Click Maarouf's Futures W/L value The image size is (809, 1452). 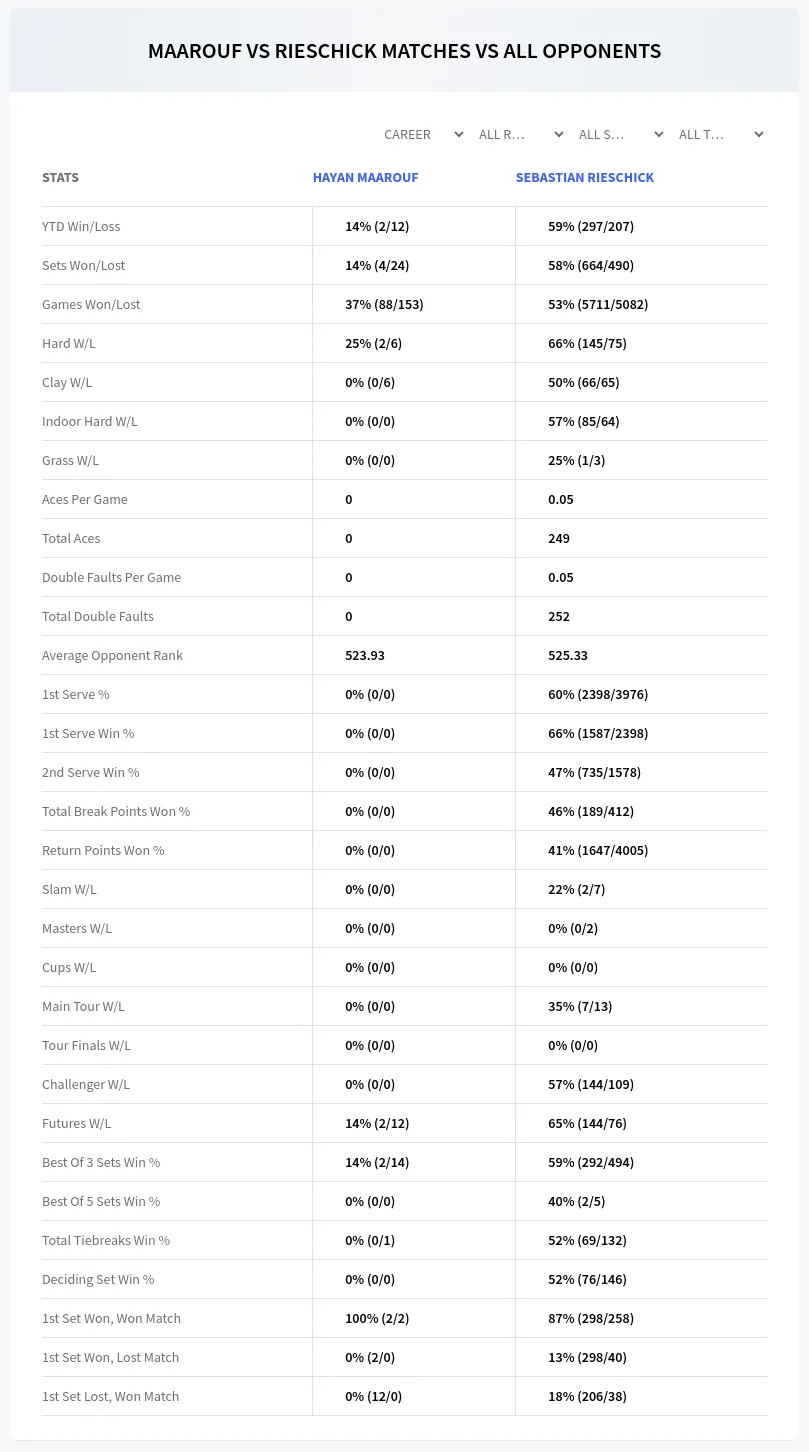[377, 1123]
